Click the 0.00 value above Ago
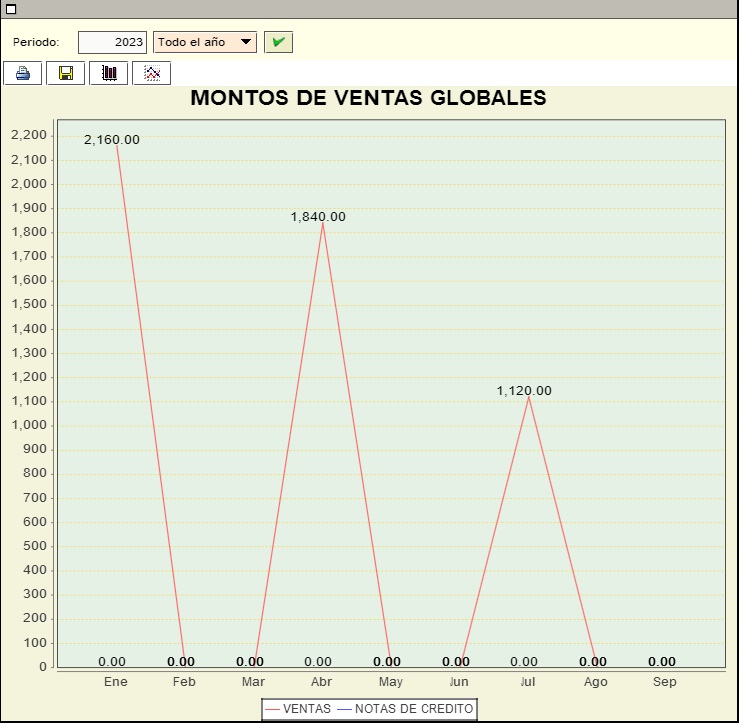The height and width of the screenshot is (723, 739). [593, 662]
